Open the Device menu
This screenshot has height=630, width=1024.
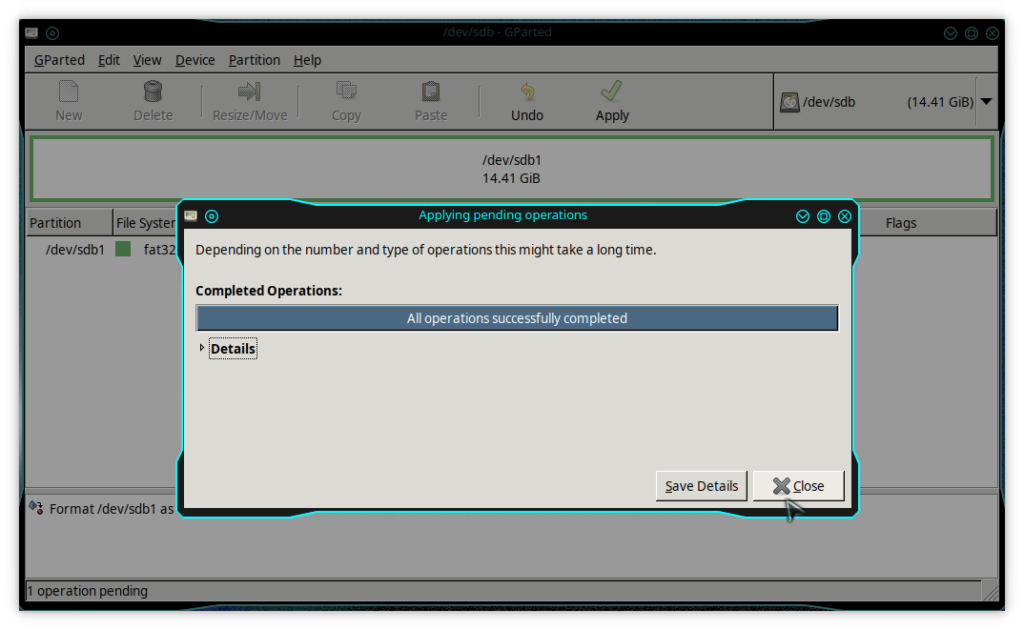[195, 60]
